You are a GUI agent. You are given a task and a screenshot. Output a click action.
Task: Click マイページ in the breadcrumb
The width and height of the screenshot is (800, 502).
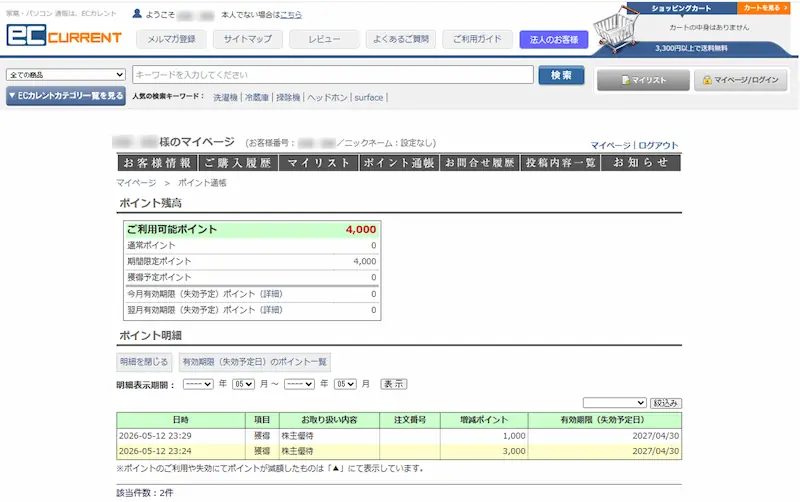136,183
